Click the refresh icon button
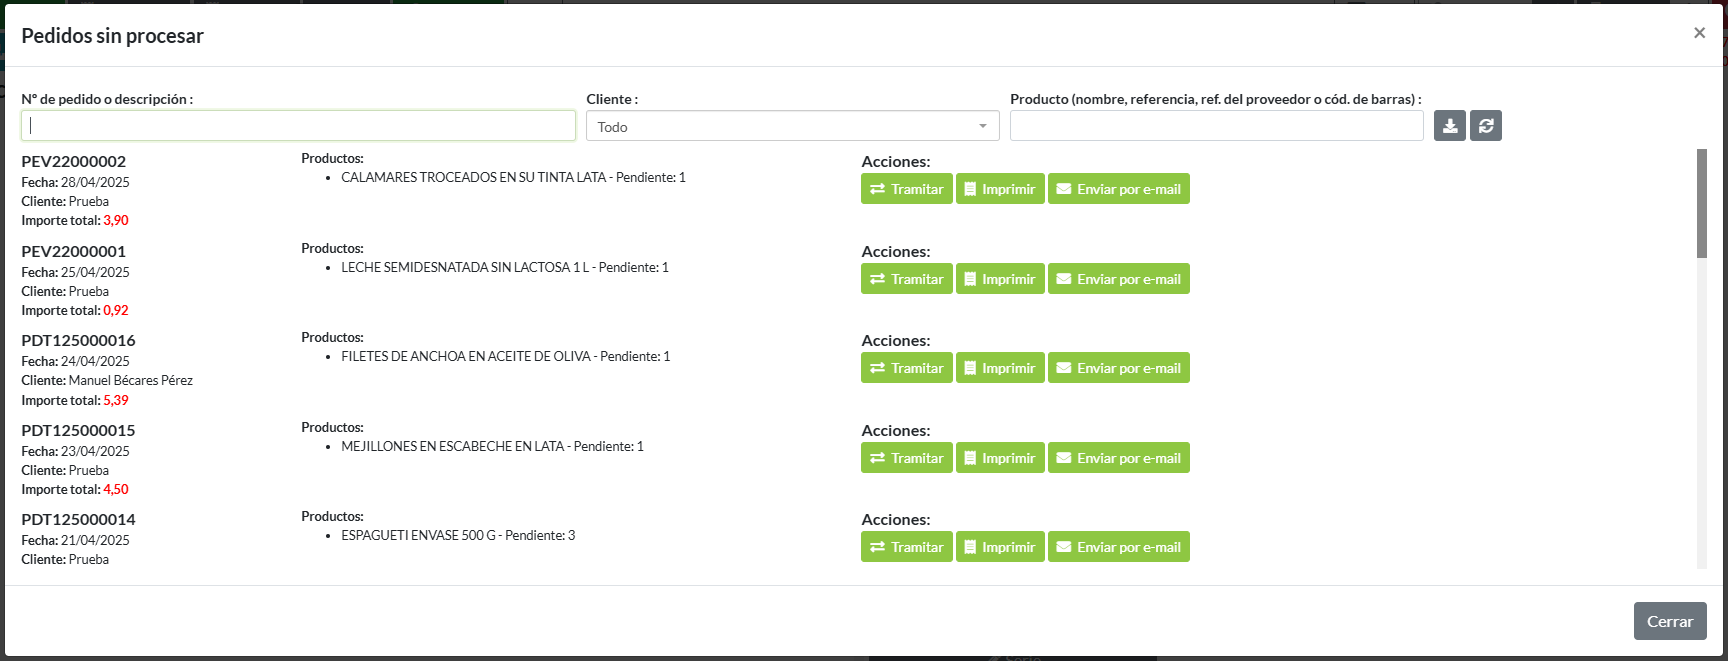The image size is (1728, 661). (1485, 126)
